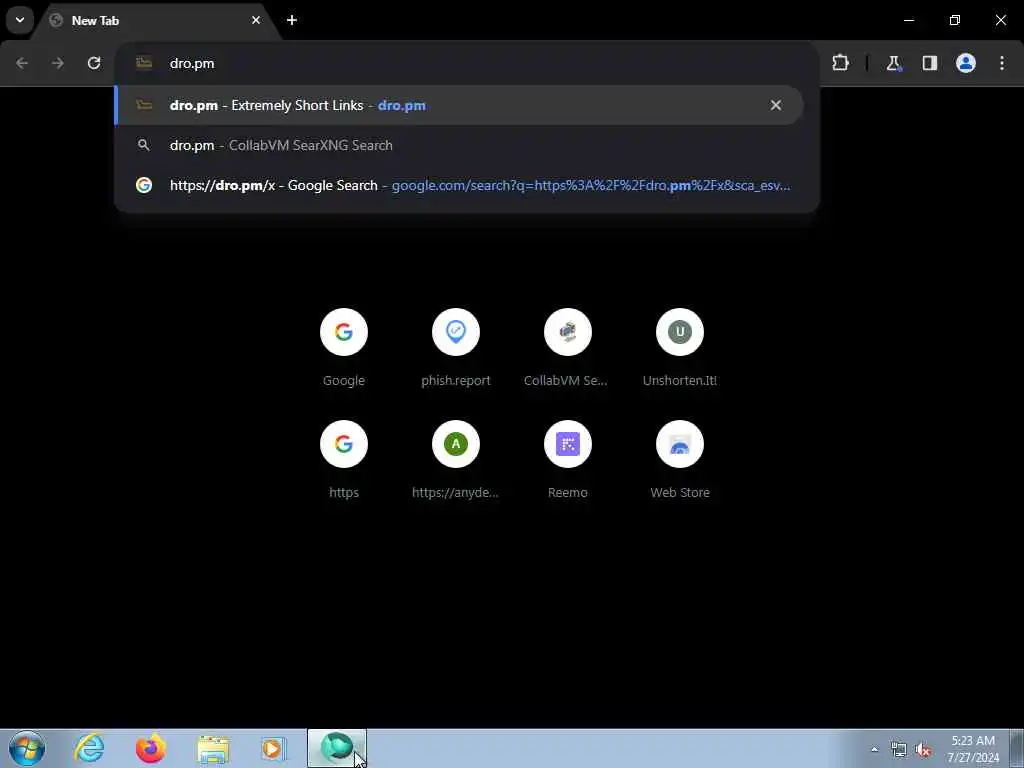Launch Firefox from taskbar
This screenshot has width=1024, height=768.
150,748
